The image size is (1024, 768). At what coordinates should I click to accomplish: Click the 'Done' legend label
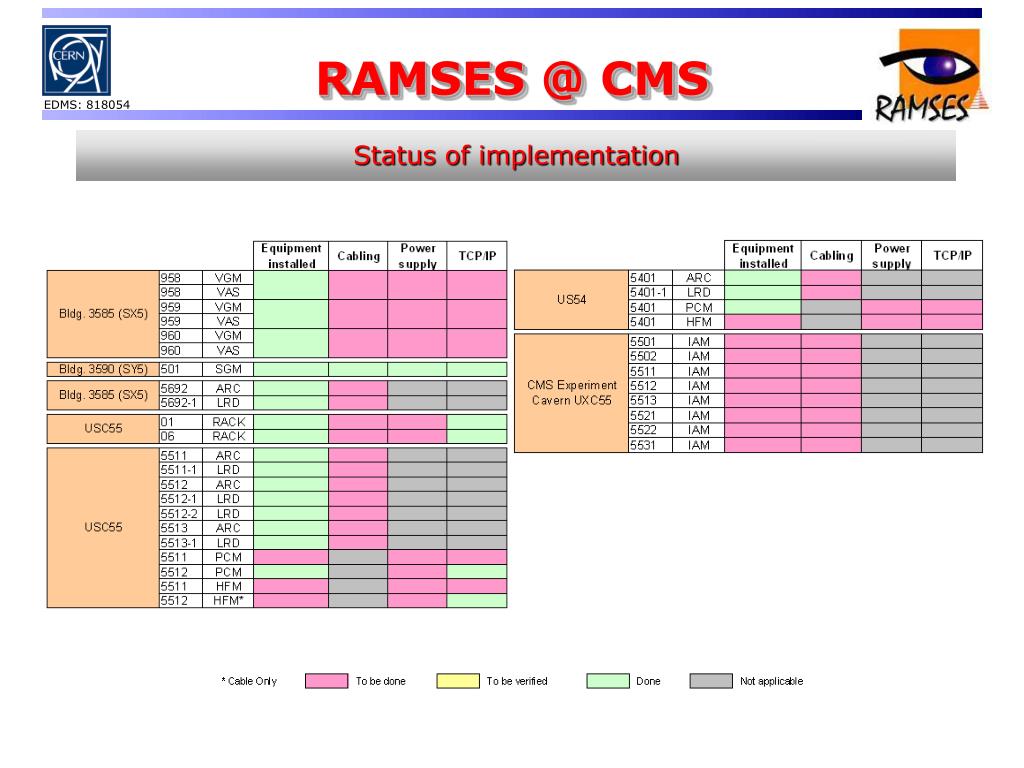point(648,681)
